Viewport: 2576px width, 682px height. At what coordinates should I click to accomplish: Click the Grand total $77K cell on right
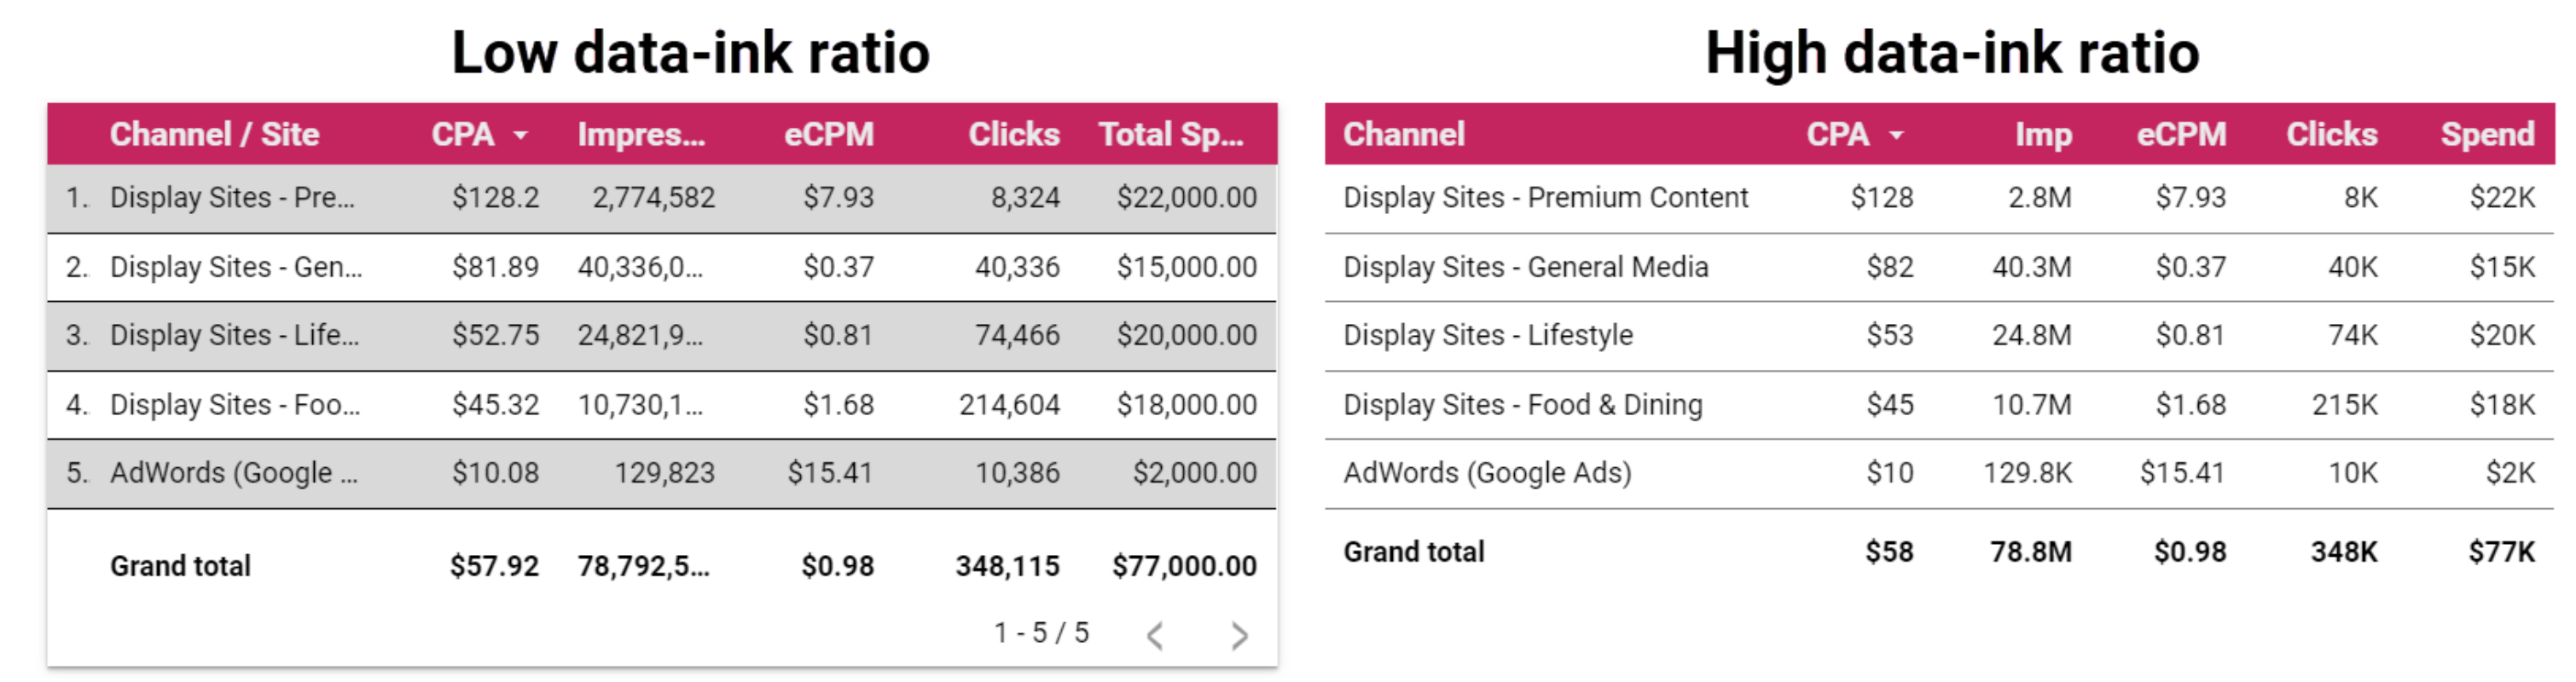[x=2501, y=552]
